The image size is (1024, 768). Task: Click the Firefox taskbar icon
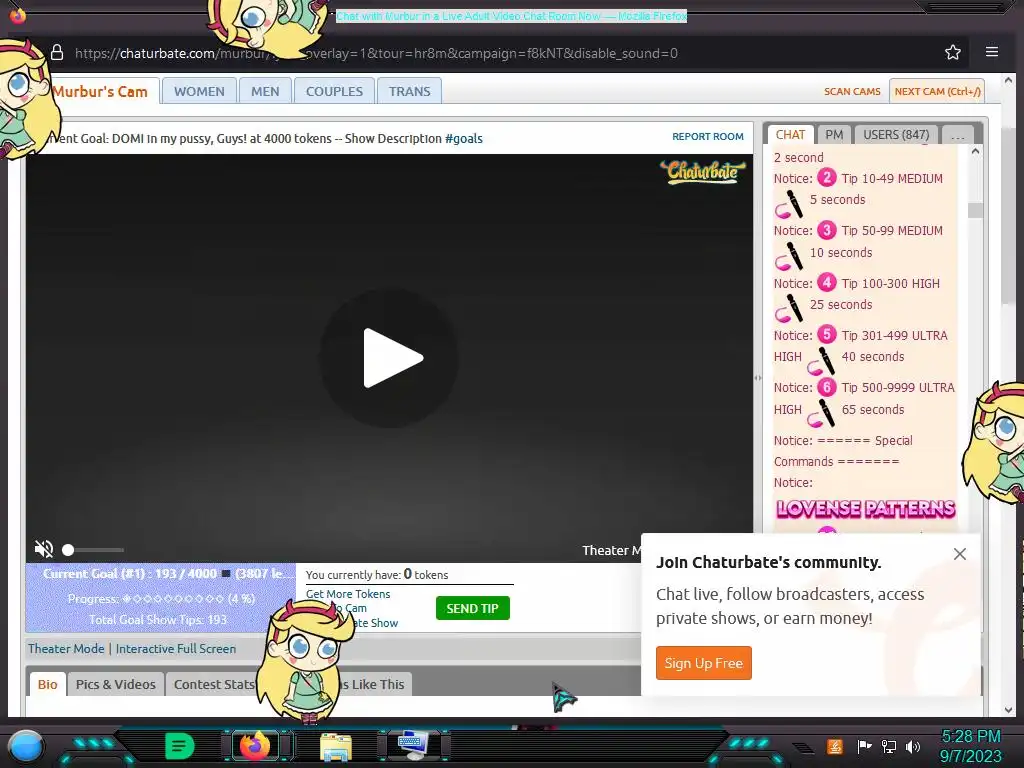pyautogui.click(x=255, y=746)
